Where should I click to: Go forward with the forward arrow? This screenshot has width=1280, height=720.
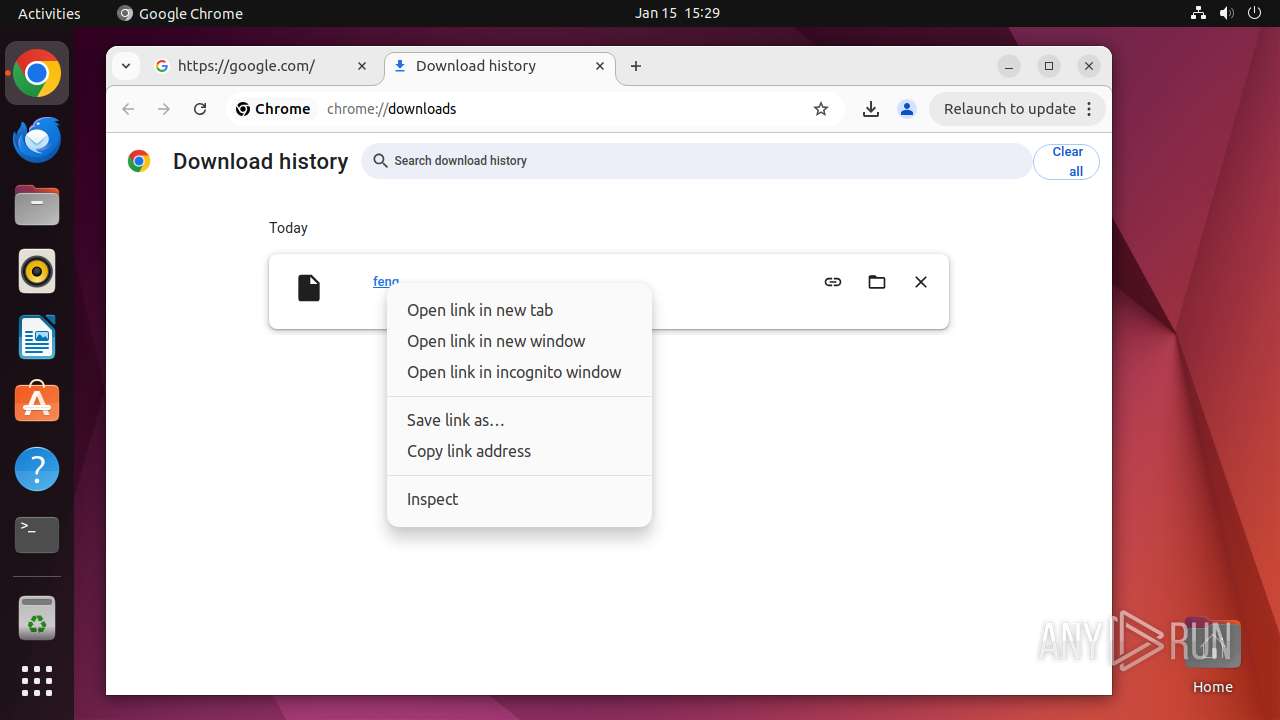[x=164, y=109]
